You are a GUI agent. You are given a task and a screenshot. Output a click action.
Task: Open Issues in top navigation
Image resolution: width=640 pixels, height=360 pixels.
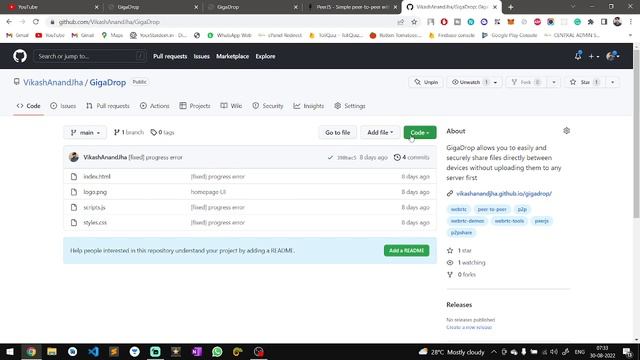[201, 56]
